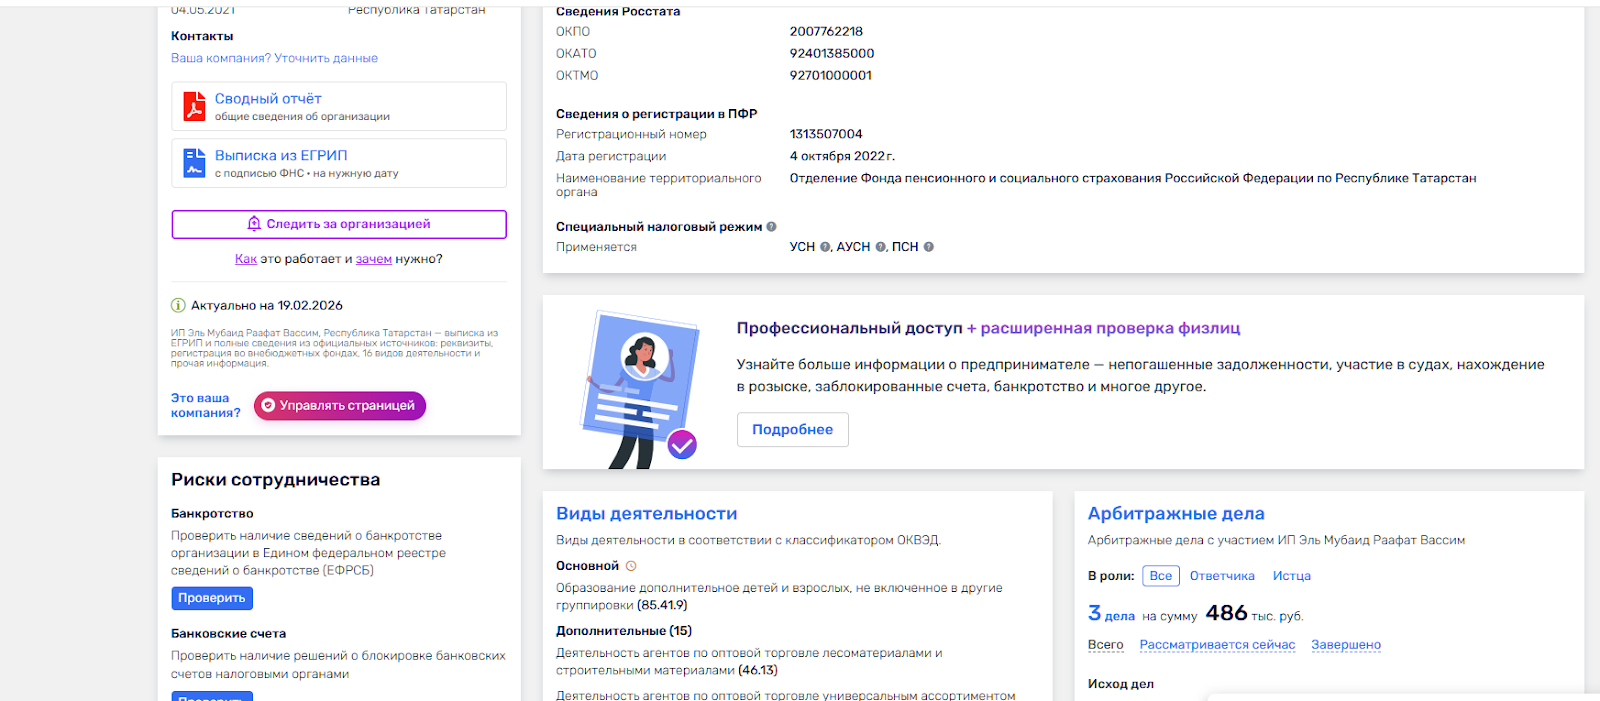Viewport: 1600px width, 701px height.
Task: Click activity code text (46.13)
Action: [760, 670]
